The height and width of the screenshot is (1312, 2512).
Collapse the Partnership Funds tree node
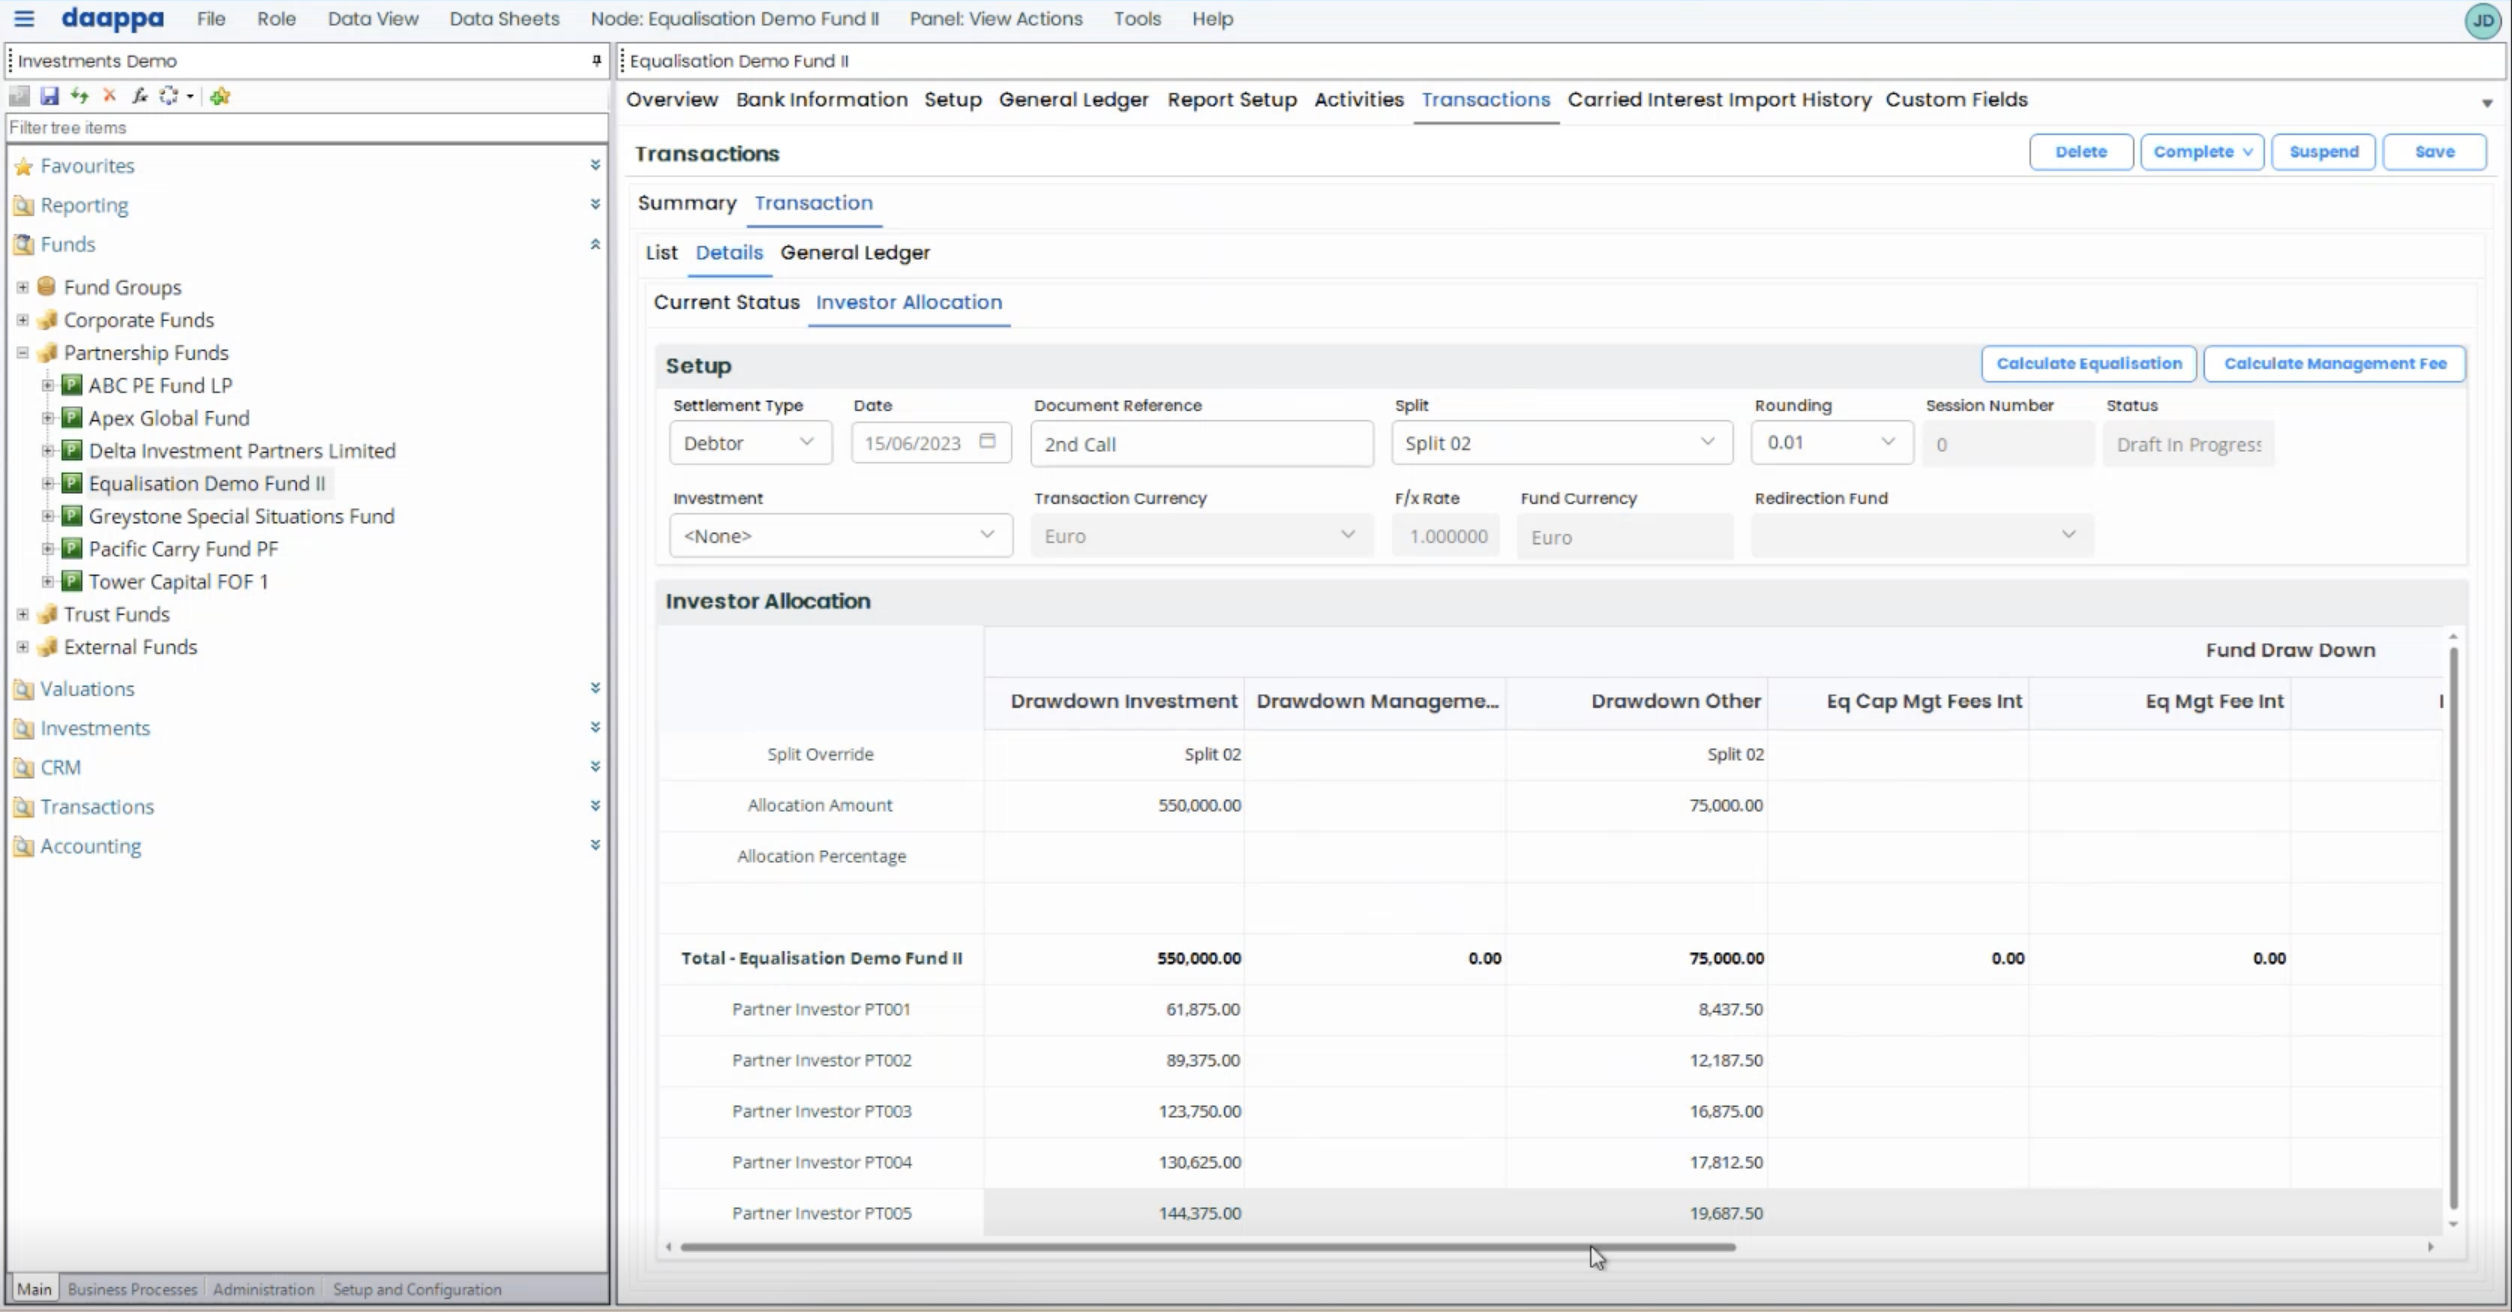(x=22, y=353)
